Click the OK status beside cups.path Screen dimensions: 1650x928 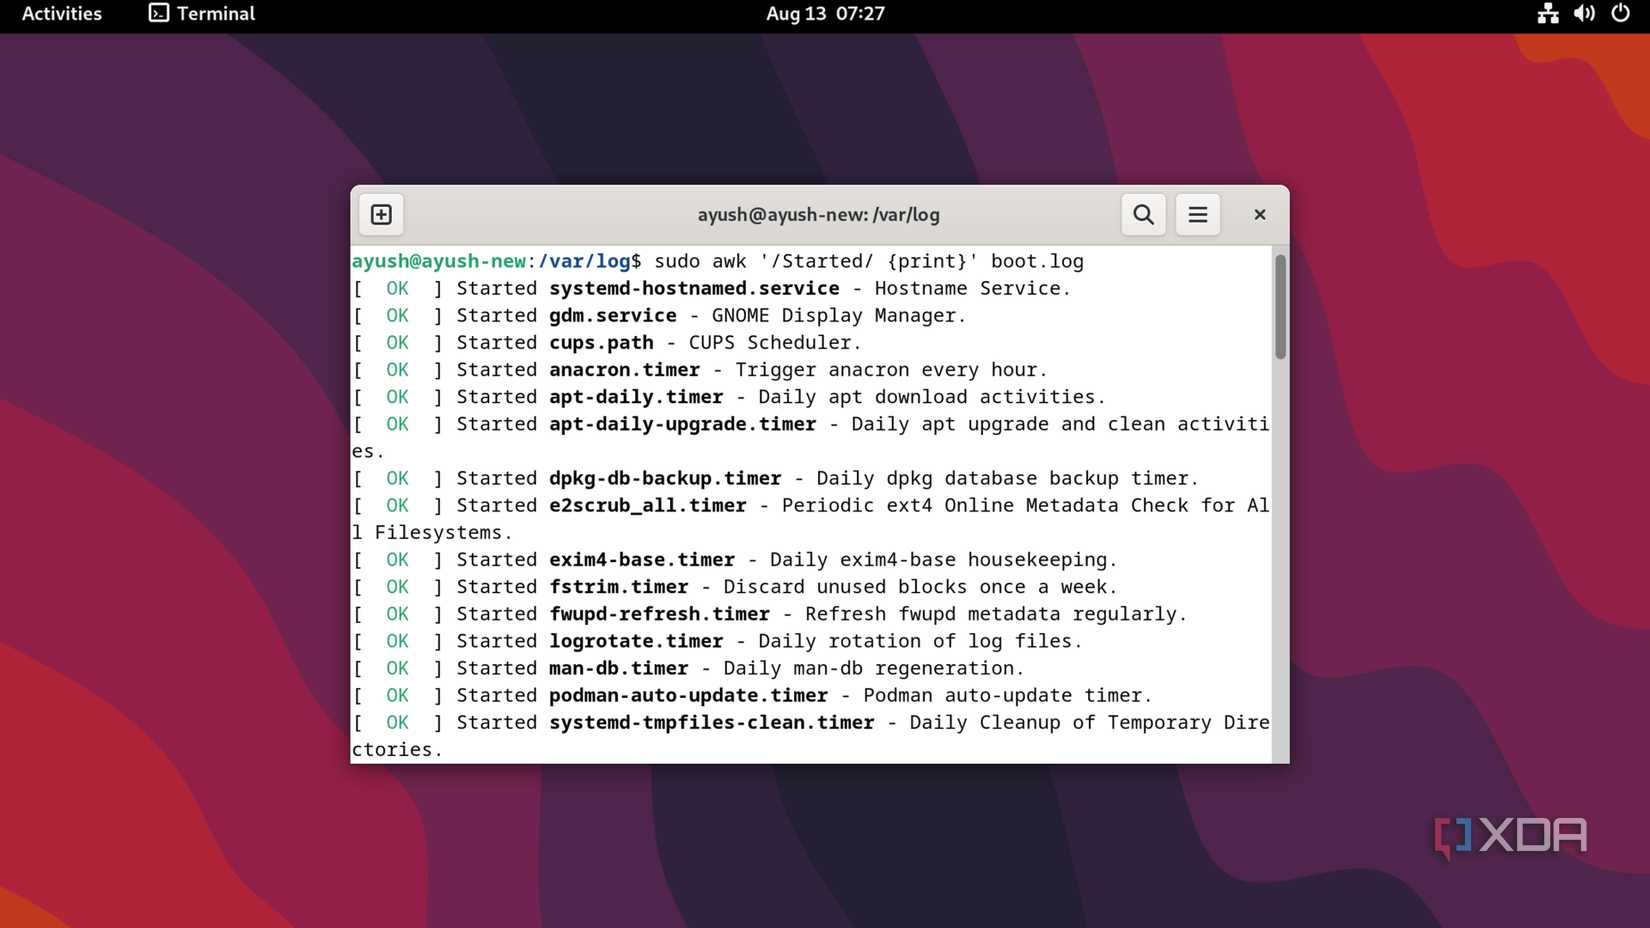[x=396, y=342]
